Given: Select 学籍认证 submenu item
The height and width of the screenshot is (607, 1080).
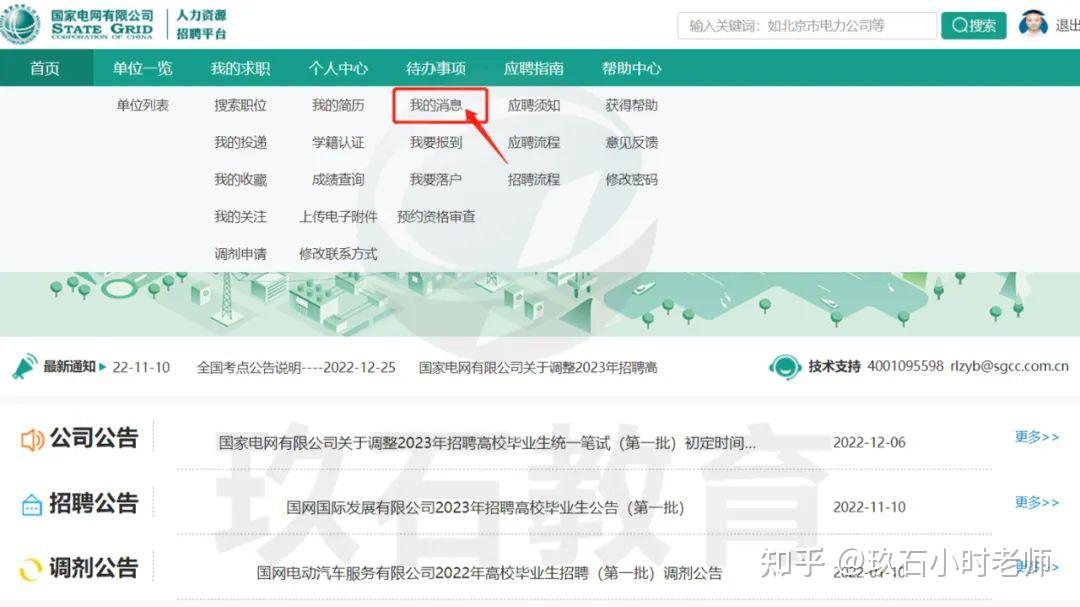Looking at the screenshot, I should pos(338,143).
